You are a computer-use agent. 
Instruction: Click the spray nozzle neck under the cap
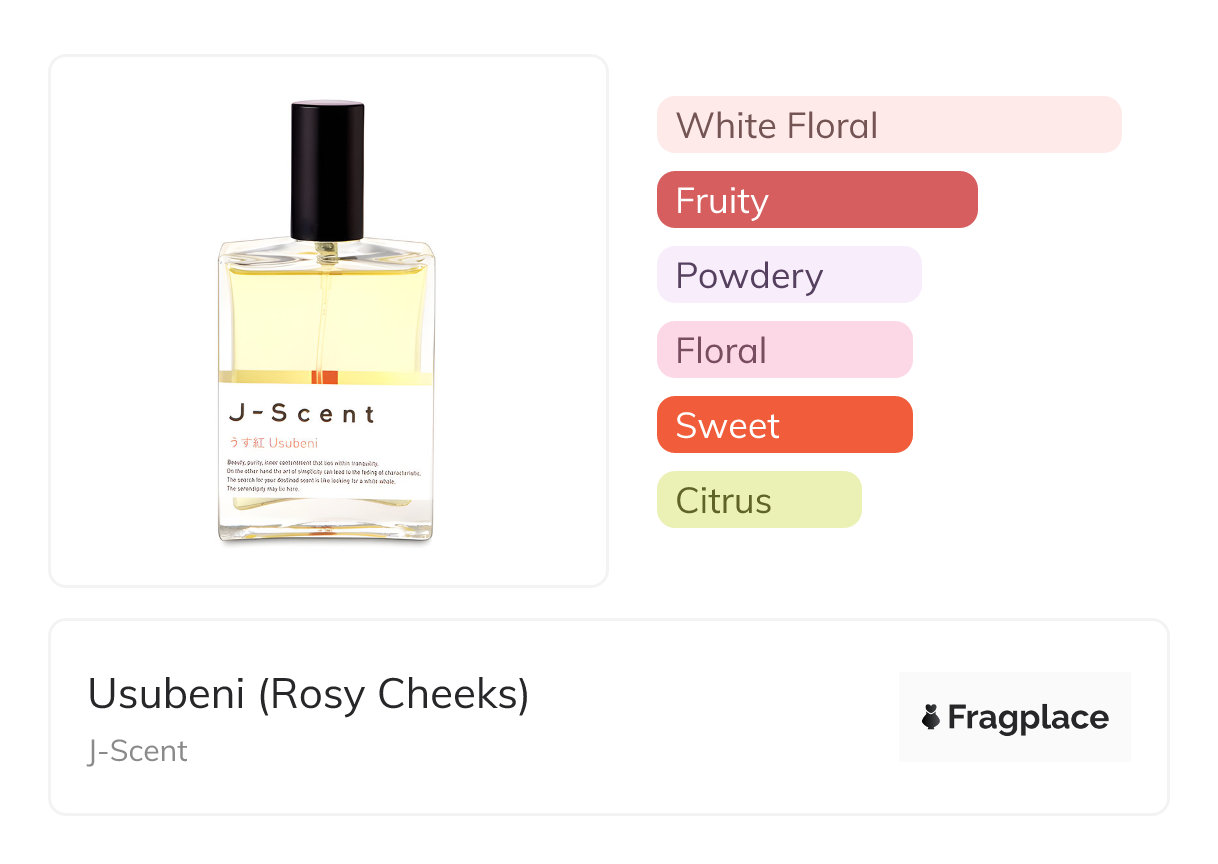pos(326,250)
